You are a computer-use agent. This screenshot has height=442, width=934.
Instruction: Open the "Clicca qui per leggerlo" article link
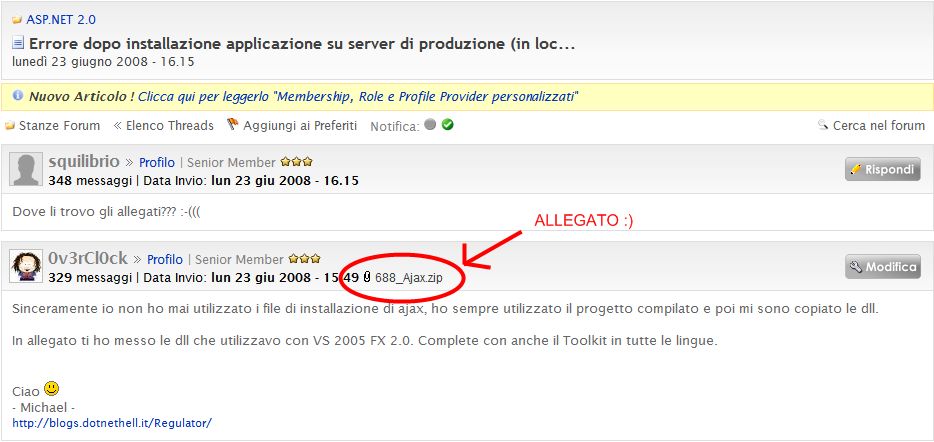(x=359, y=97)
